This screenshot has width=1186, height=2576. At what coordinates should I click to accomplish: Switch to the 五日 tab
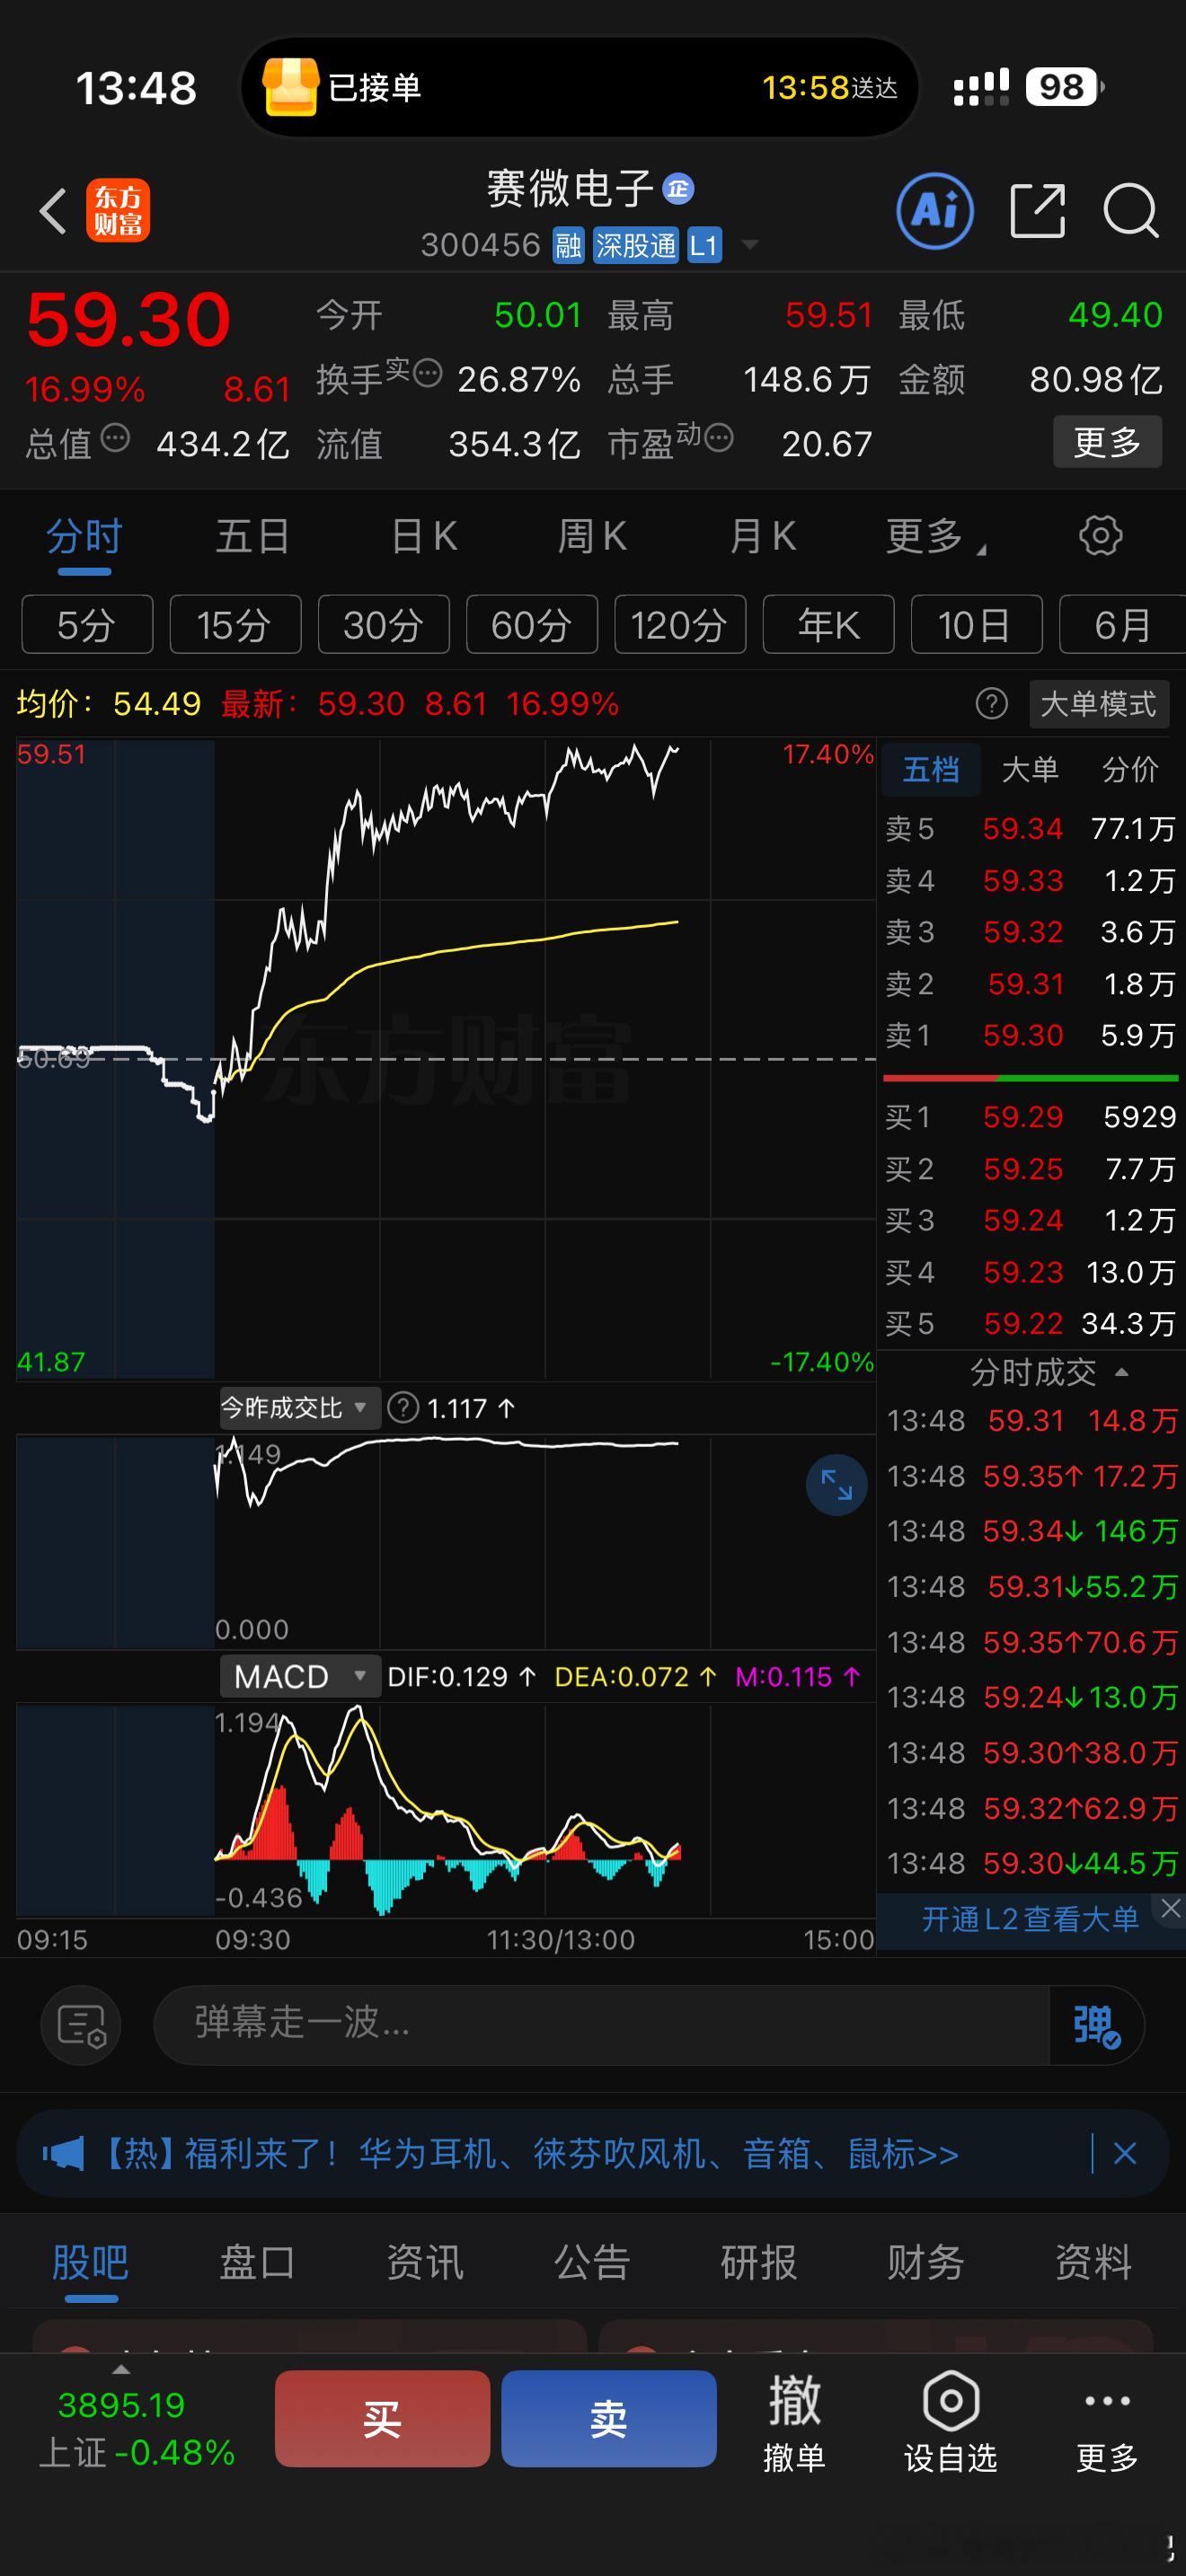[x=253, y=536]
